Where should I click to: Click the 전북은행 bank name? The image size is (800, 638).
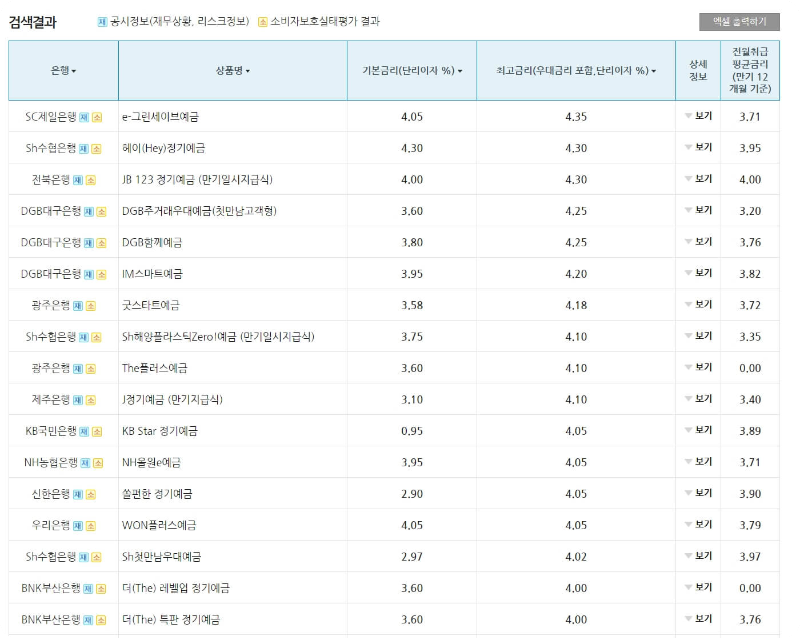(51, 180)
